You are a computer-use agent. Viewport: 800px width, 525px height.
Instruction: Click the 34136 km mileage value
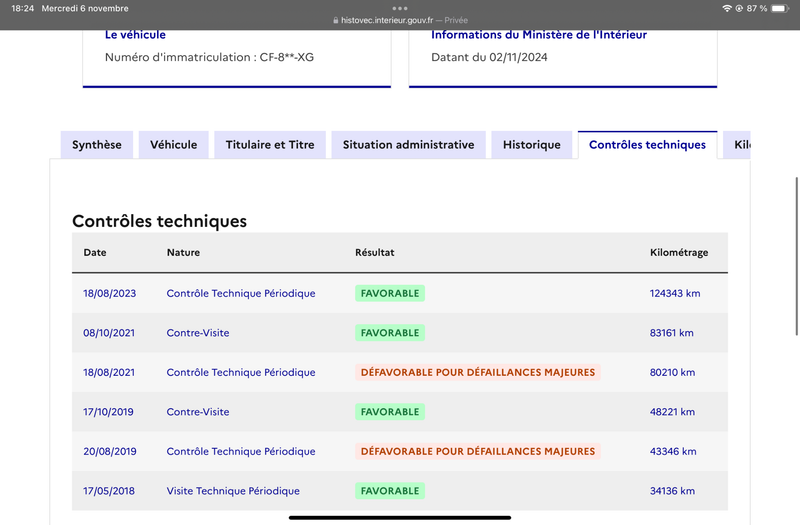pos(672,491)
